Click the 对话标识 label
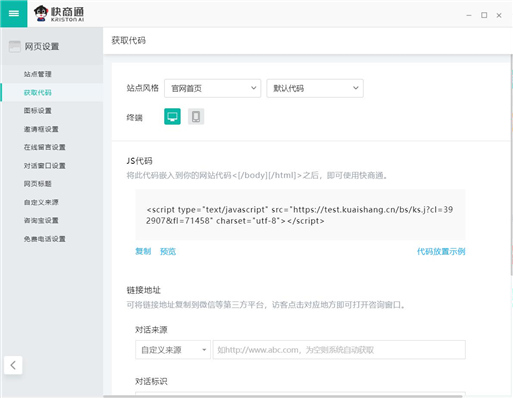Screen dimensions: 513x398 pyautogui.click(x=151, y=381)
